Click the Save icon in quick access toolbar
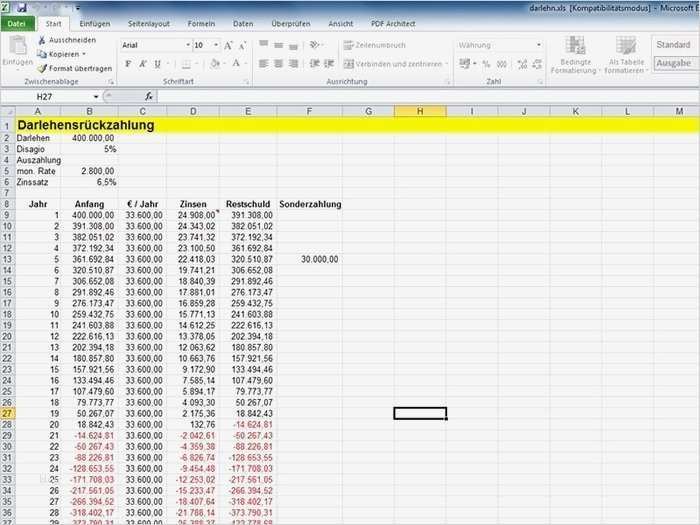Image resolution: width=700 pixels, height=525 pixels. [x=21, y=7]
